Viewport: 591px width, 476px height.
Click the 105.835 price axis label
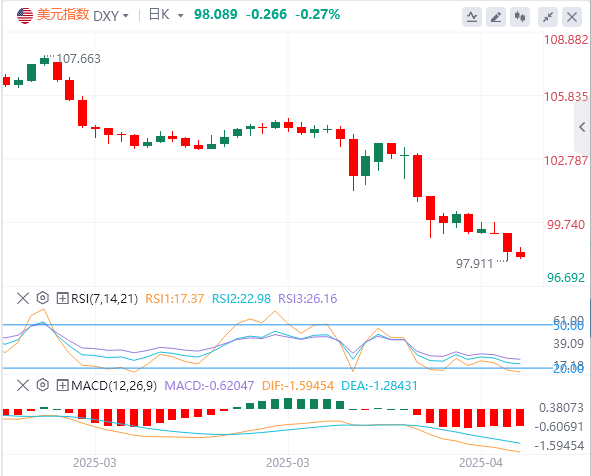coord(566,97)
